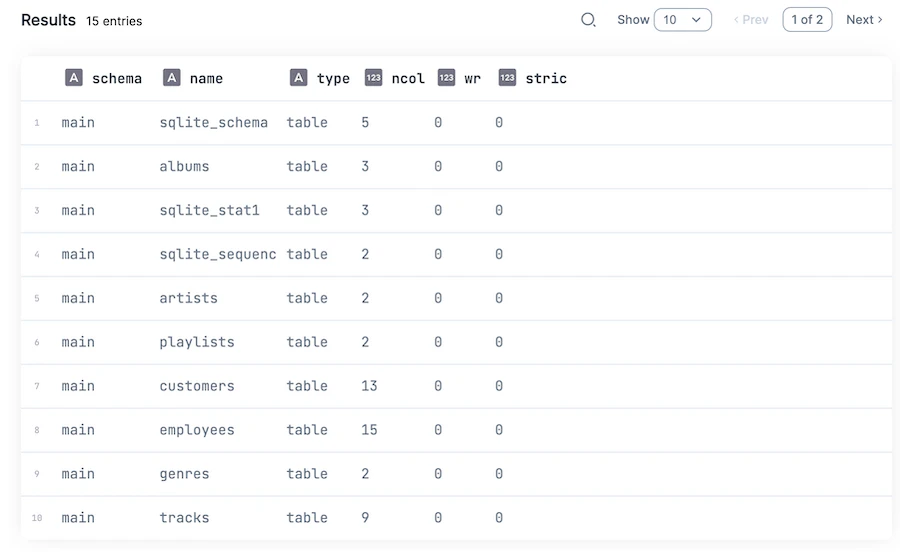Click the Prev page button

(x=751, y=20)
